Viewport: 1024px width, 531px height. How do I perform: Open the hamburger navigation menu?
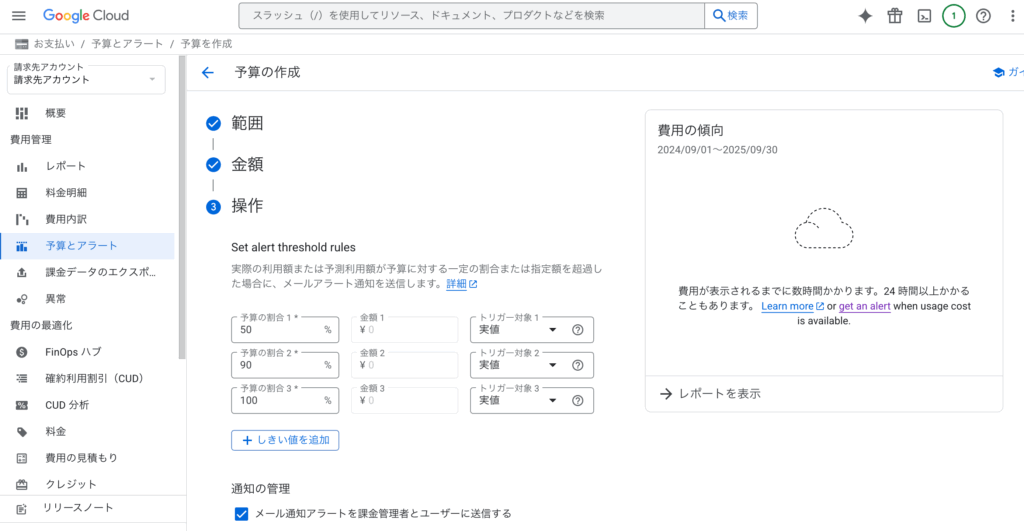tap(18, 16)
